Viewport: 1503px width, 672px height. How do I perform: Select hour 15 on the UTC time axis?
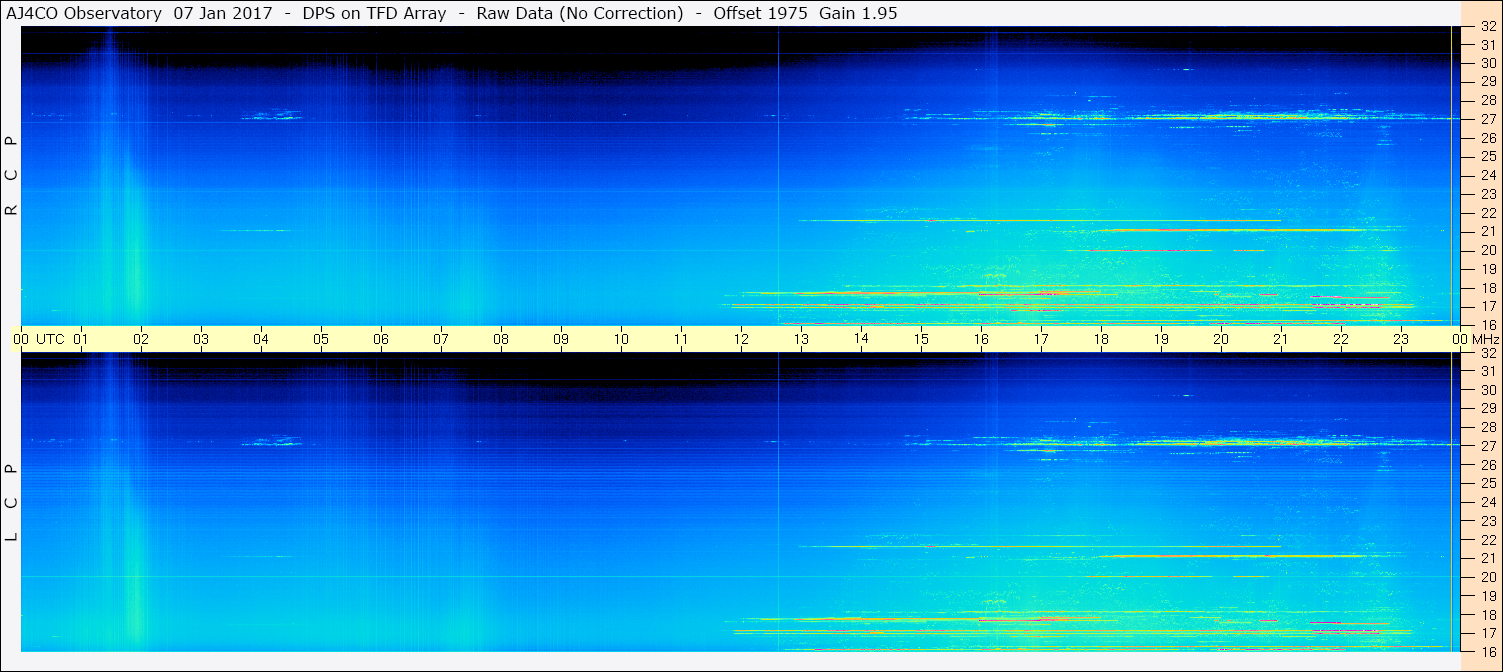pyautogui.click(x=921, y=339)
